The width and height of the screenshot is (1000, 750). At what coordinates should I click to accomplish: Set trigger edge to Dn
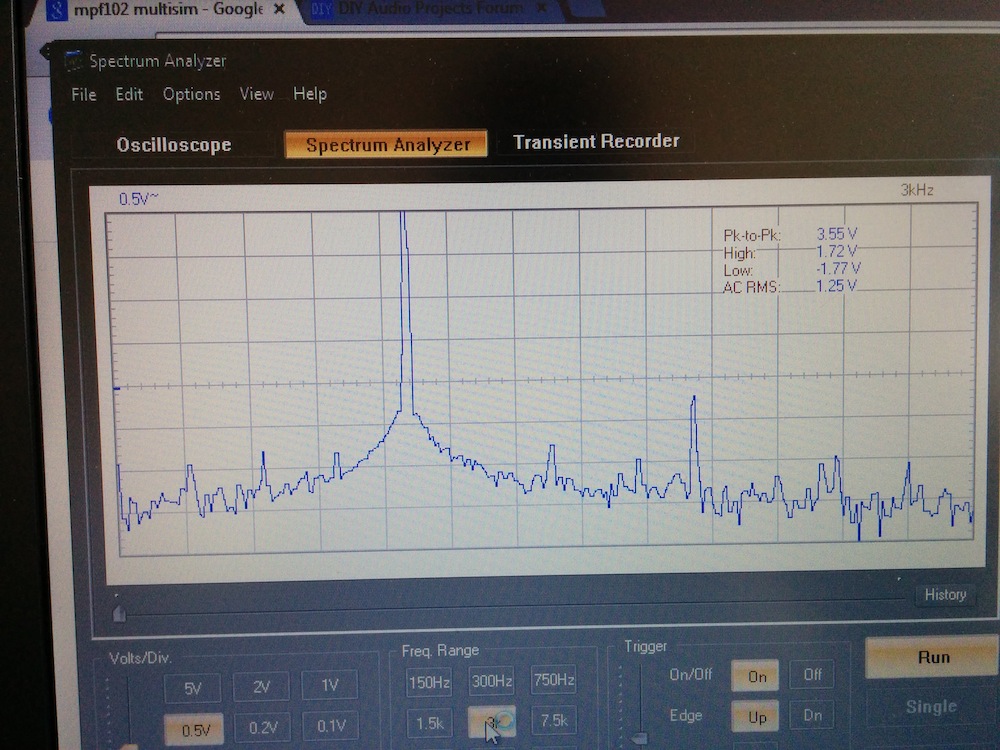tap(812, 715)
